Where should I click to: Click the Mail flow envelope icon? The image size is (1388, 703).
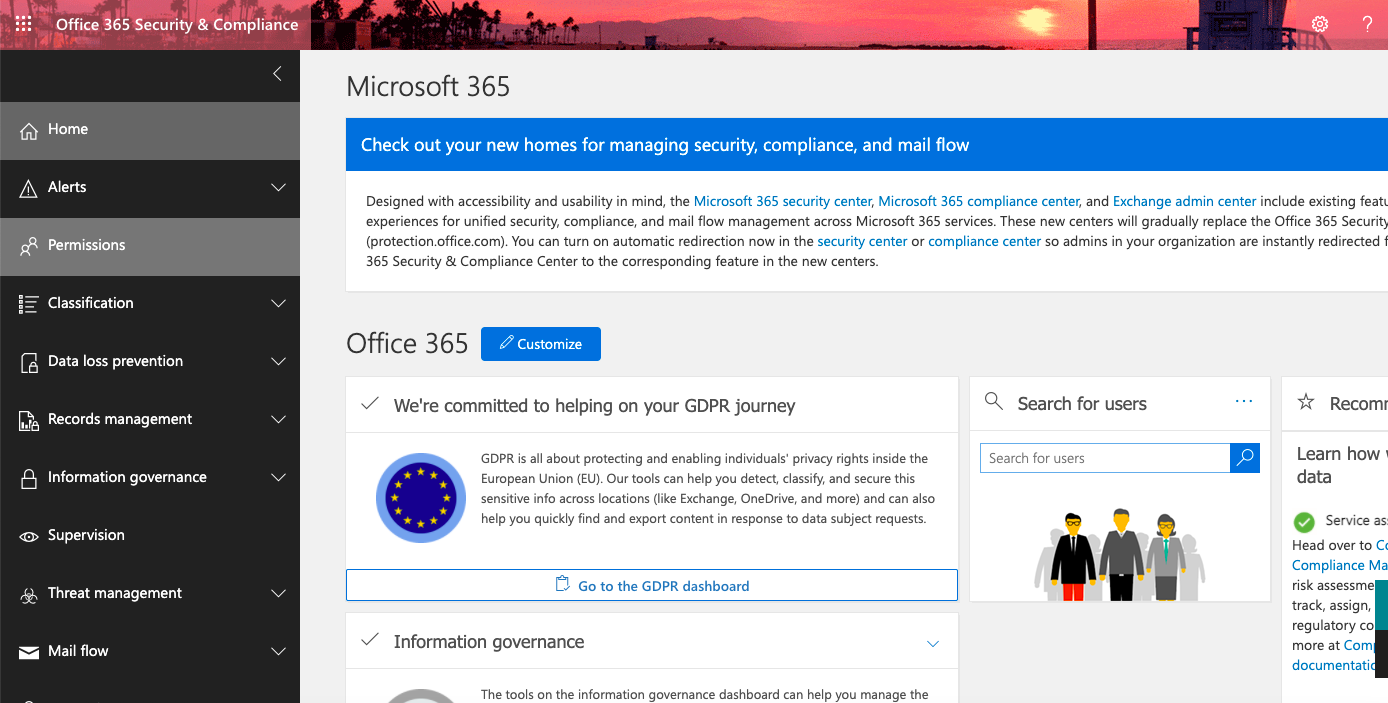pyautogui.click(x=29, y=652)
